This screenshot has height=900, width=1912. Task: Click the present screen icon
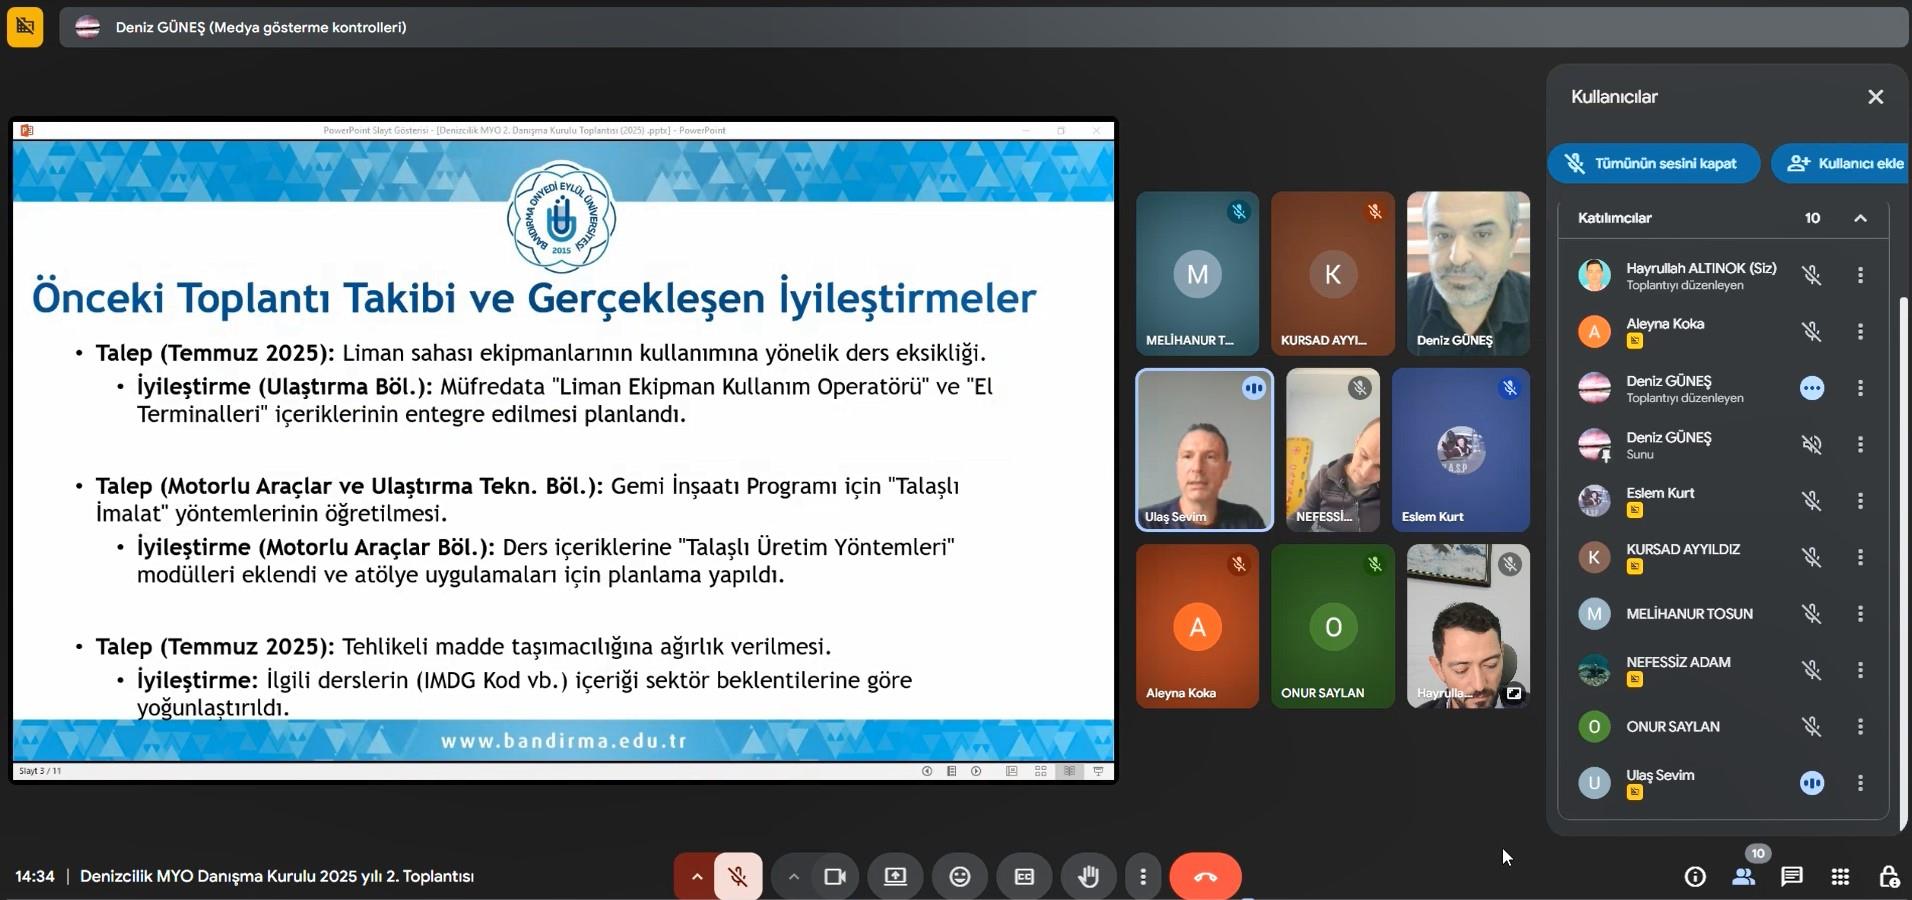click(895, 877)
